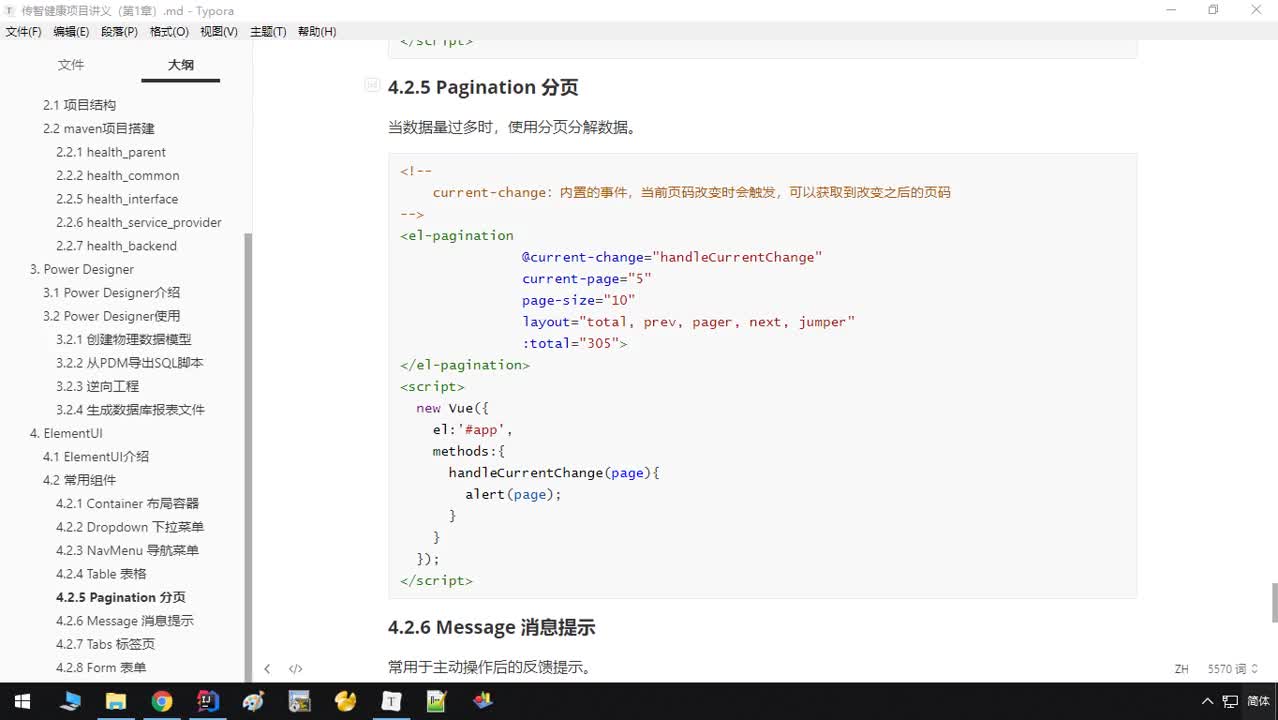1278x720 pixels.
Task: Click the 4.2.6 Message 消息提示 document heading
Action: click(x=491, y=628)
